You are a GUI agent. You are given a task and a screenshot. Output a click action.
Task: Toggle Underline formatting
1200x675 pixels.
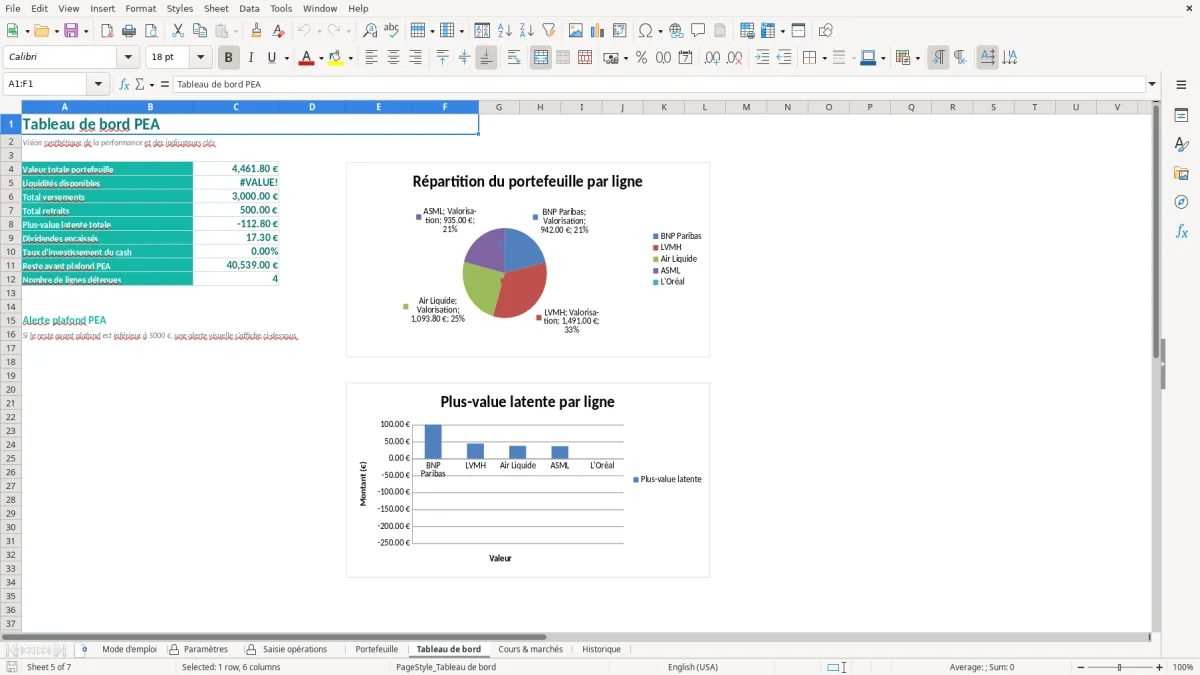271,58
